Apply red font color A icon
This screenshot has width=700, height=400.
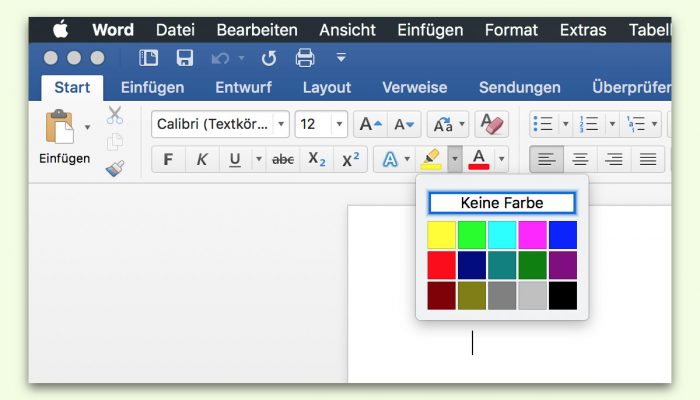pyautogui.click(x=479, y=159)
